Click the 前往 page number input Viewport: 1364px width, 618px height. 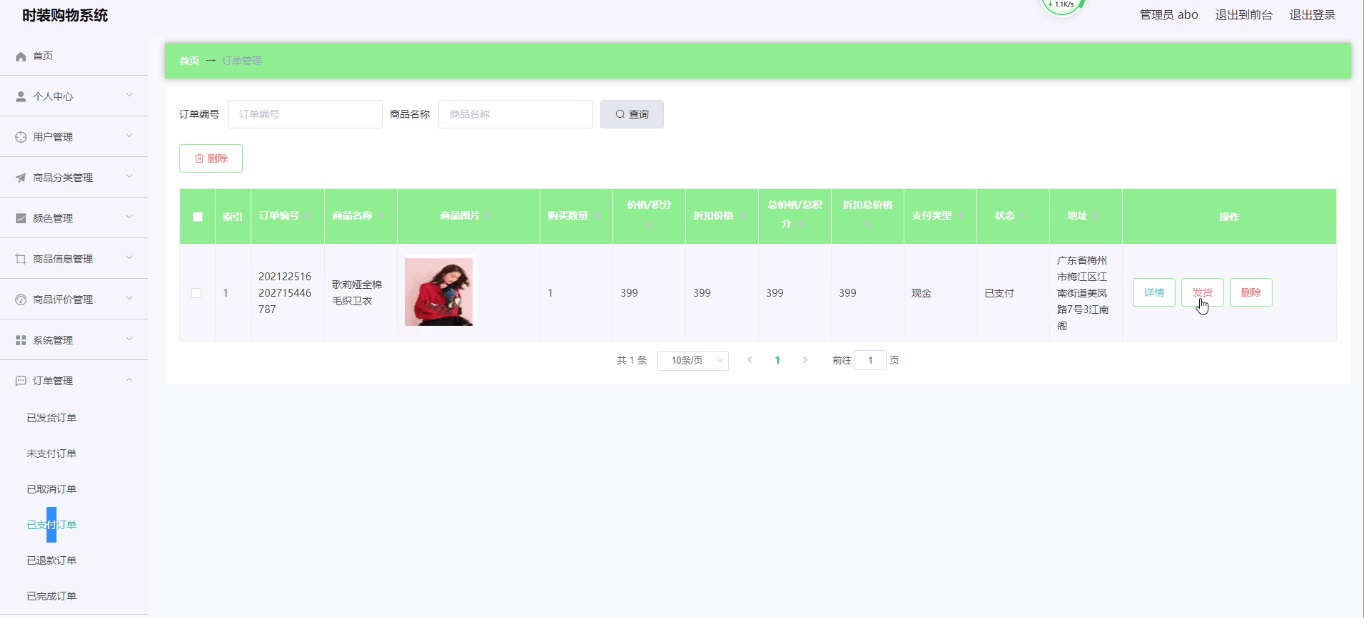[x=870, y=360]
